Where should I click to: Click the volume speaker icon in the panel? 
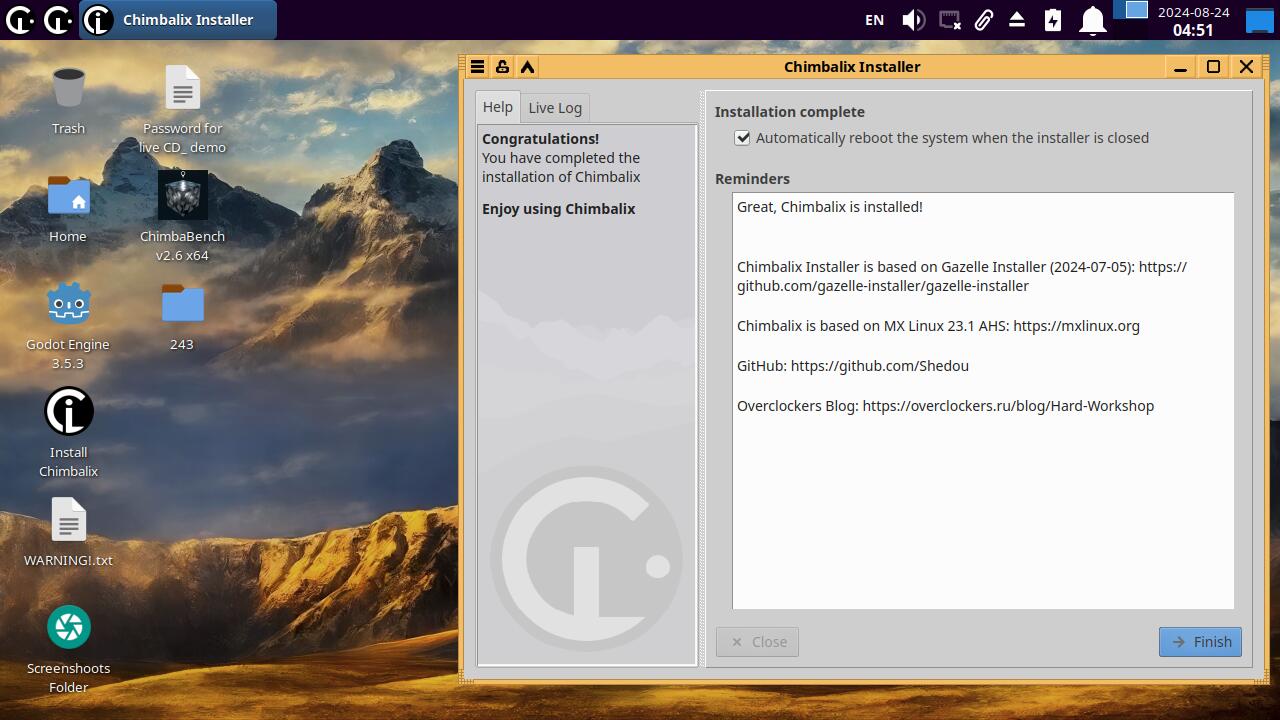[x=913, y=20]
